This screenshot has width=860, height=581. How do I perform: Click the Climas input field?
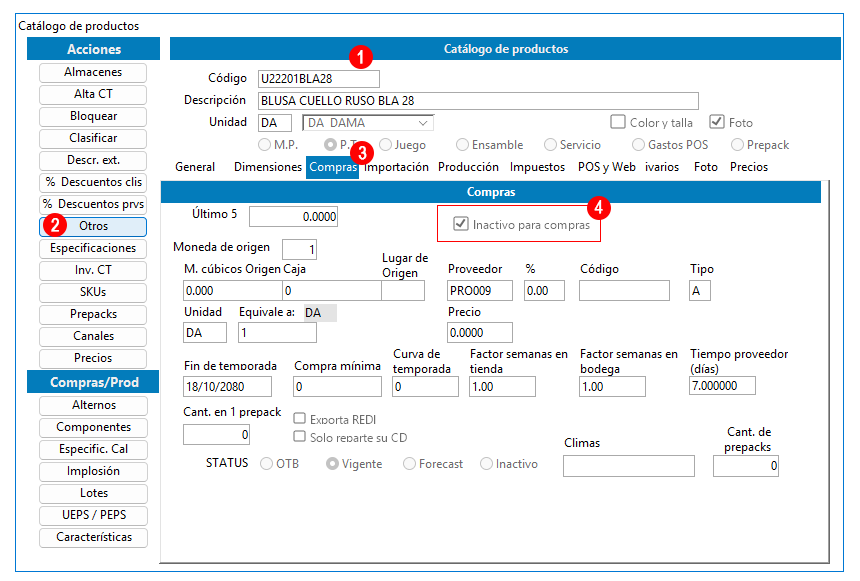pos(629,466)
